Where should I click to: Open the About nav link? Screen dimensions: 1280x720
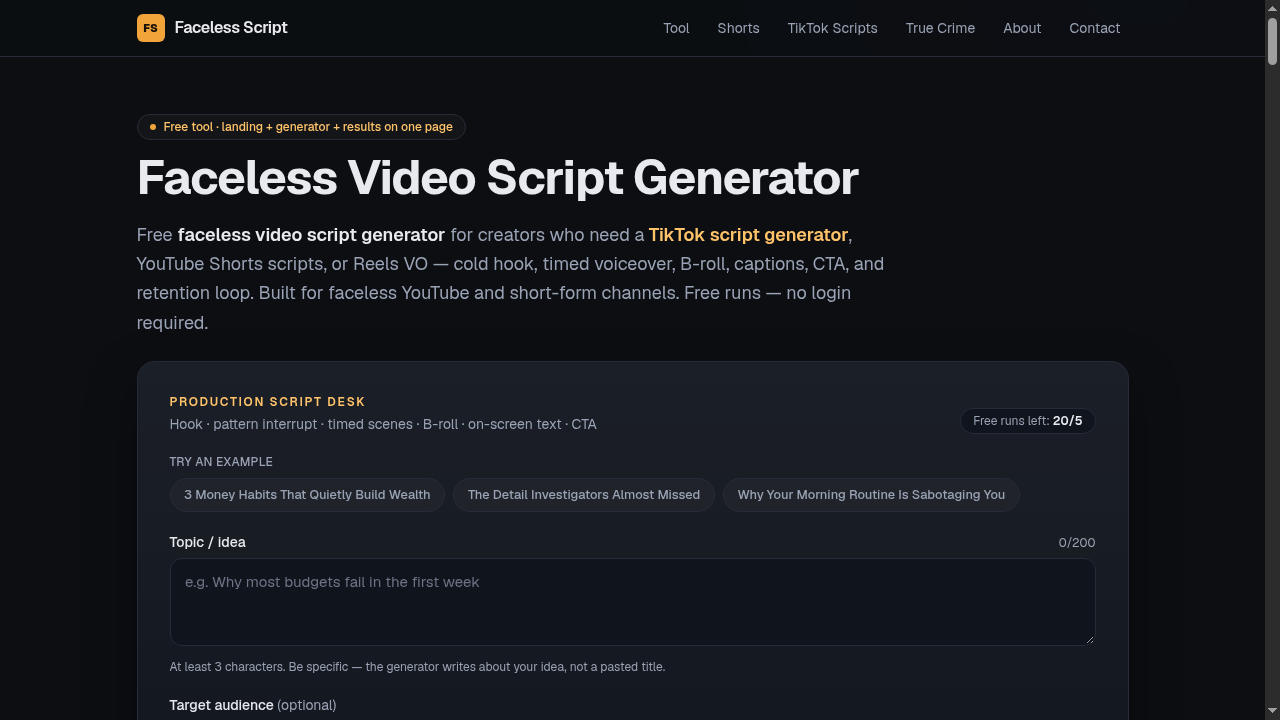click(1022, 28)
